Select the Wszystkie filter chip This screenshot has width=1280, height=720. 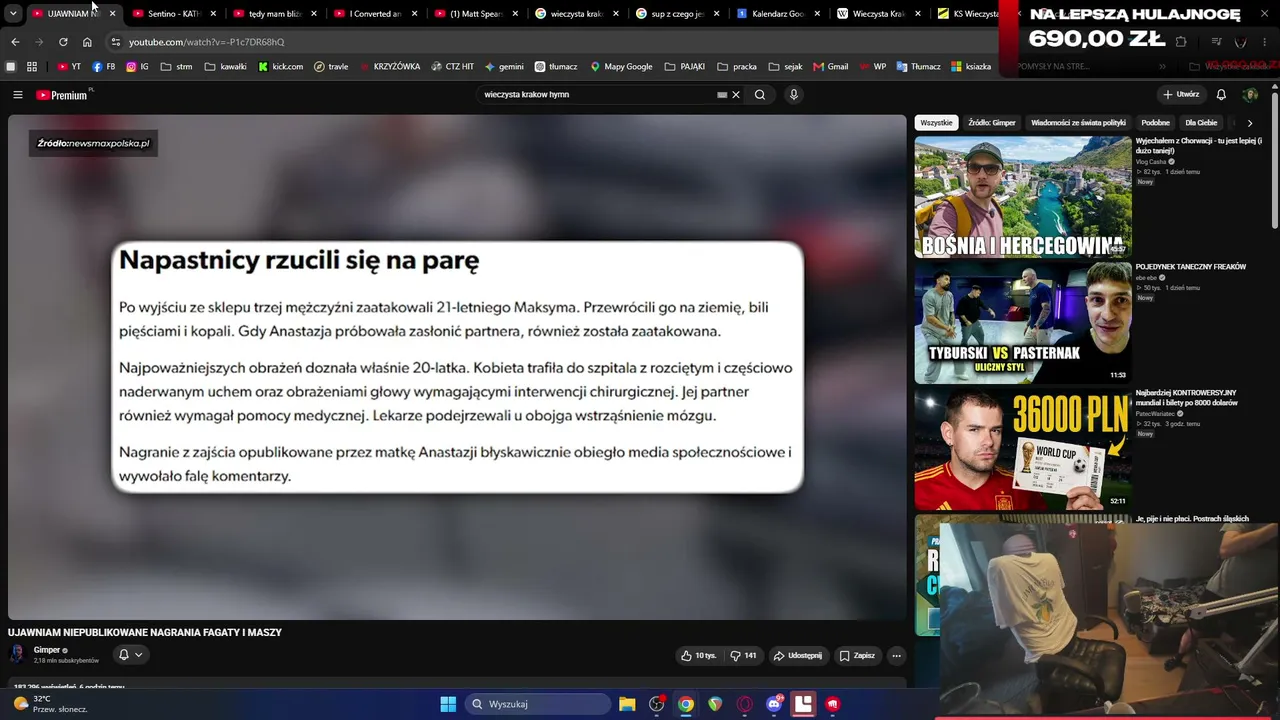pos(936,123)
